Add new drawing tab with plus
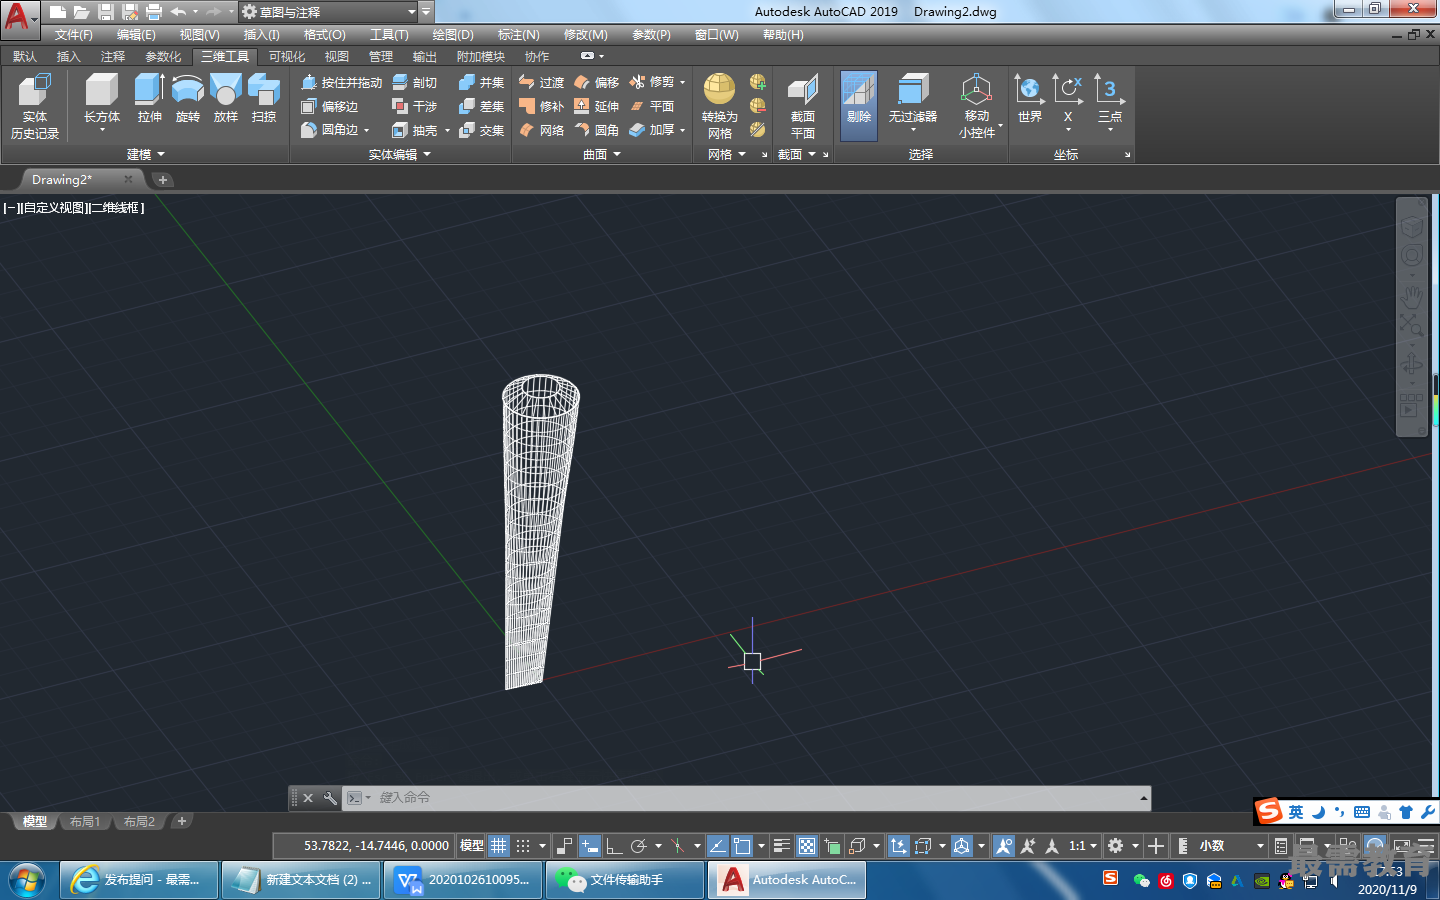The height and width of the screenshot is (900, 1440). [163, 180]
